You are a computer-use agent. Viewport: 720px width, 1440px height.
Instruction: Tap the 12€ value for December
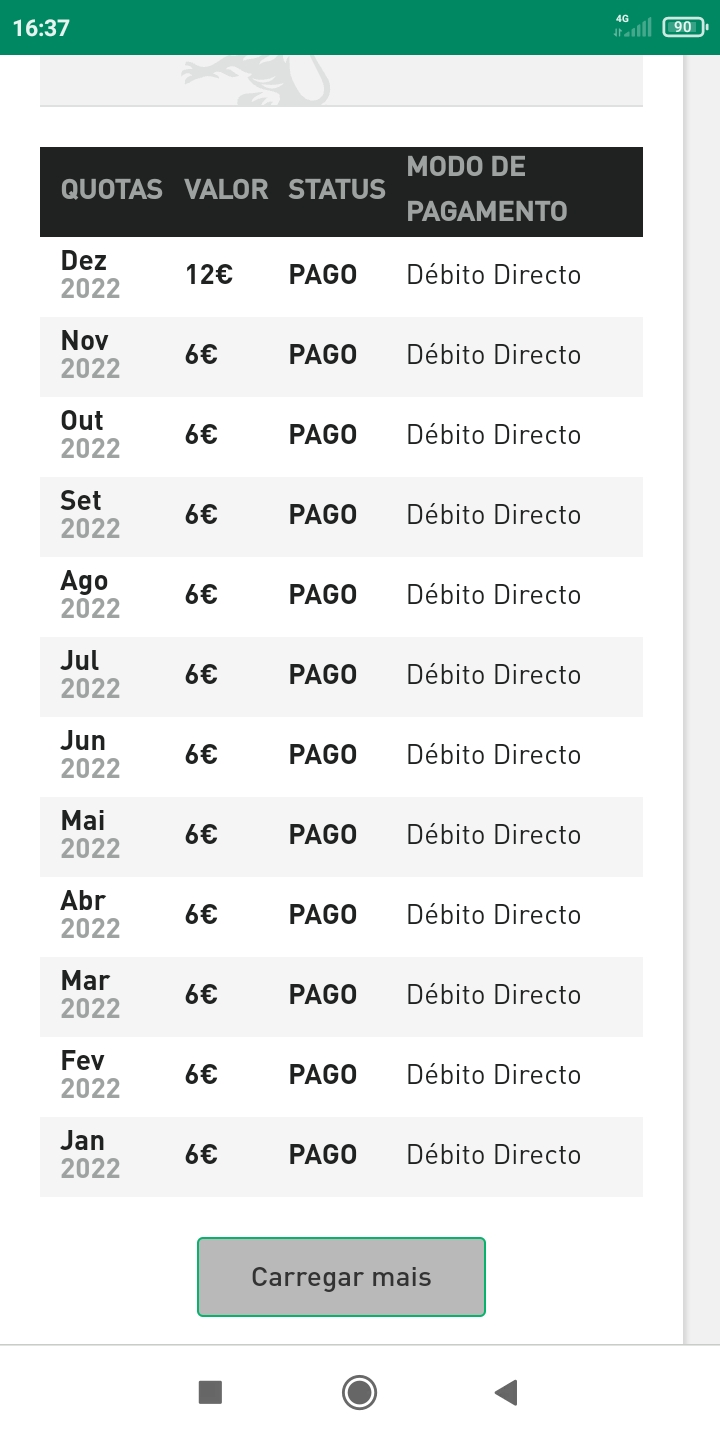pyautogui.click(x=209, y=275)
